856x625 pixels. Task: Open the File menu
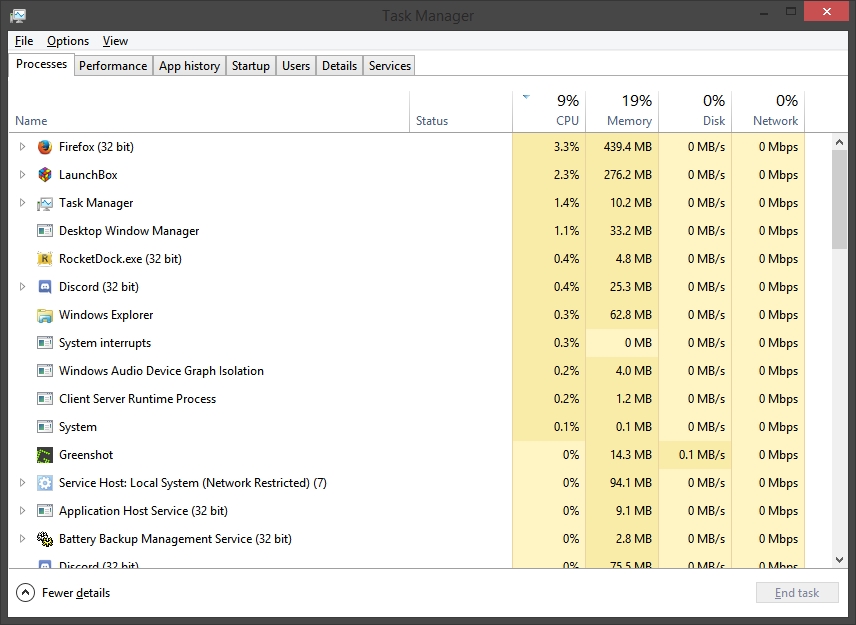pyautogui.click(x=24, y=41)
